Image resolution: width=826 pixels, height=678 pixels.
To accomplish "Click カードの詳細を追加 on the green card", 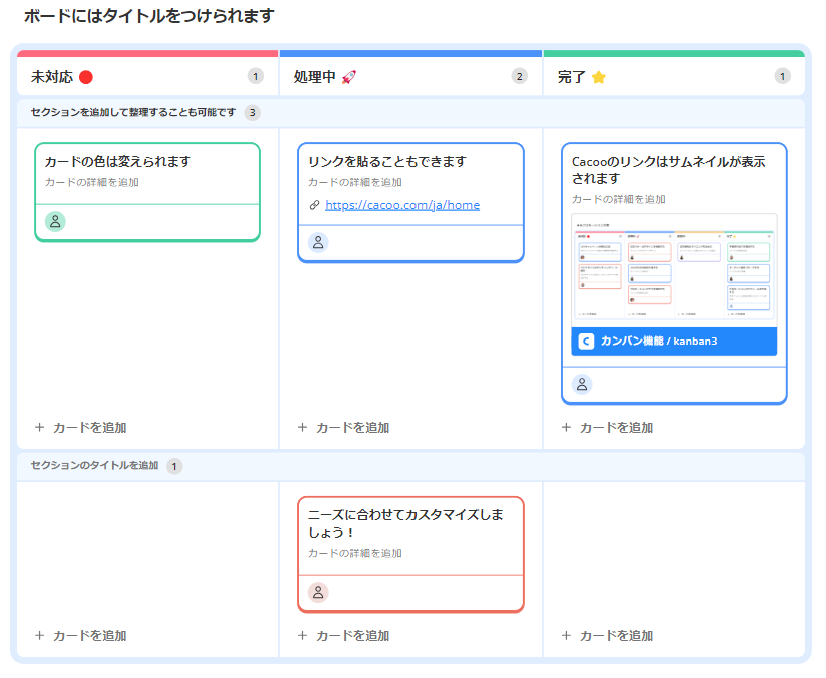I will pyautogui.click(x=92, y=182).
